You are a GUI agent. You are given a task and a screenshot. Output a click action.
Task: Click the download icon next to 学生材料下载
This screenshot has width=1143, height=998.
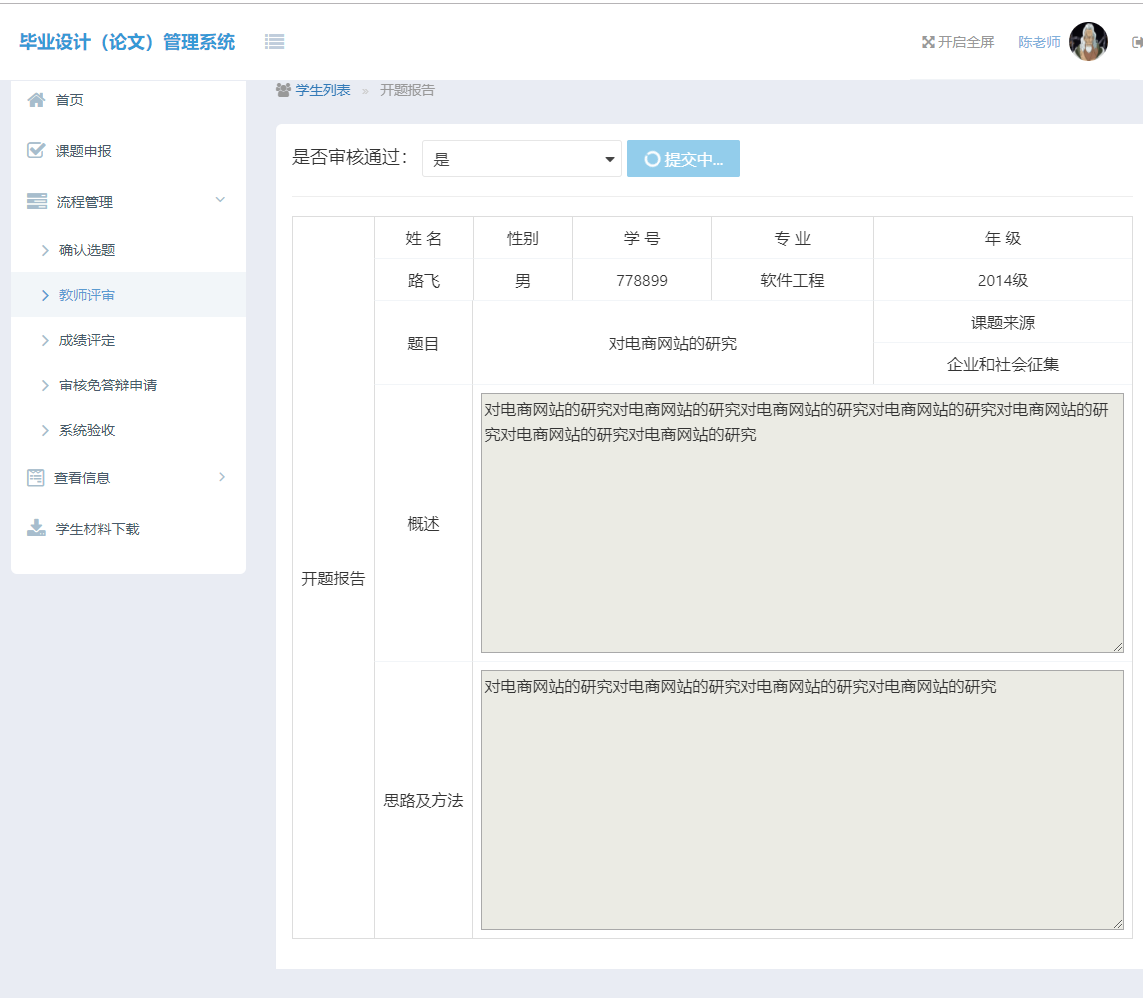(34, 528)
